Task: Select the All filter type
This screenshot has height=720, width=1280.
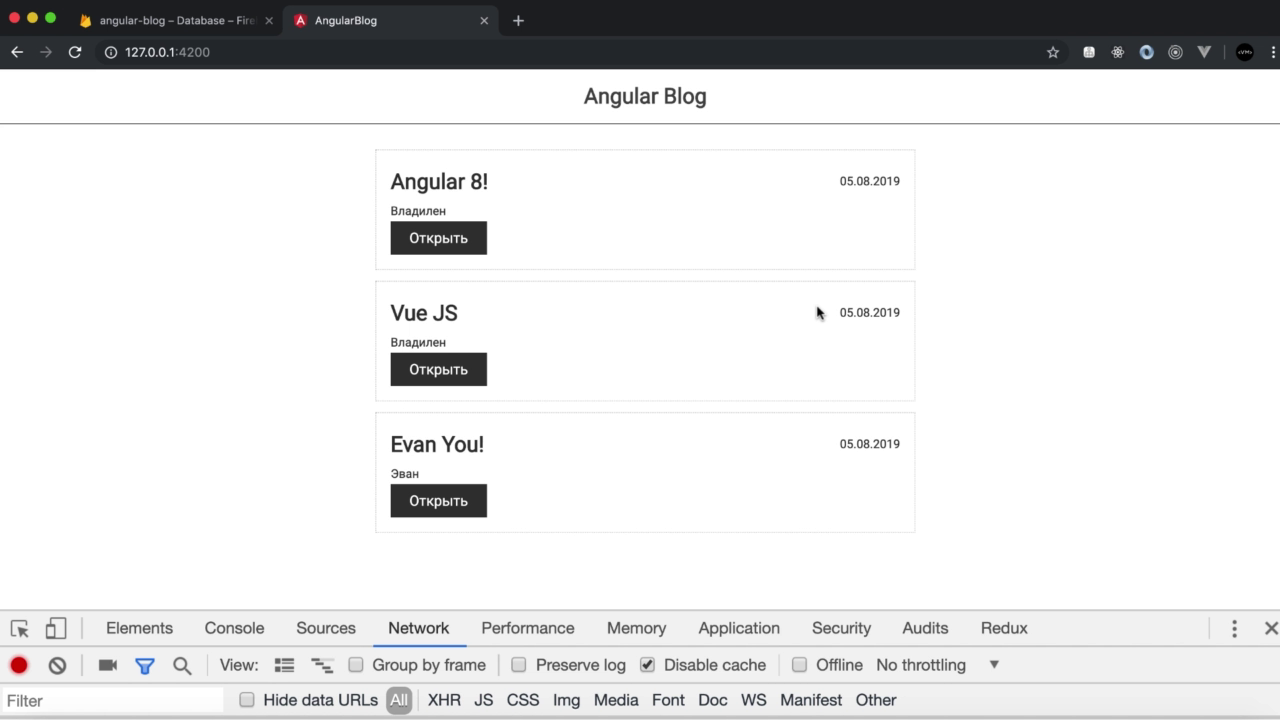Action: (x=399, y=700)
